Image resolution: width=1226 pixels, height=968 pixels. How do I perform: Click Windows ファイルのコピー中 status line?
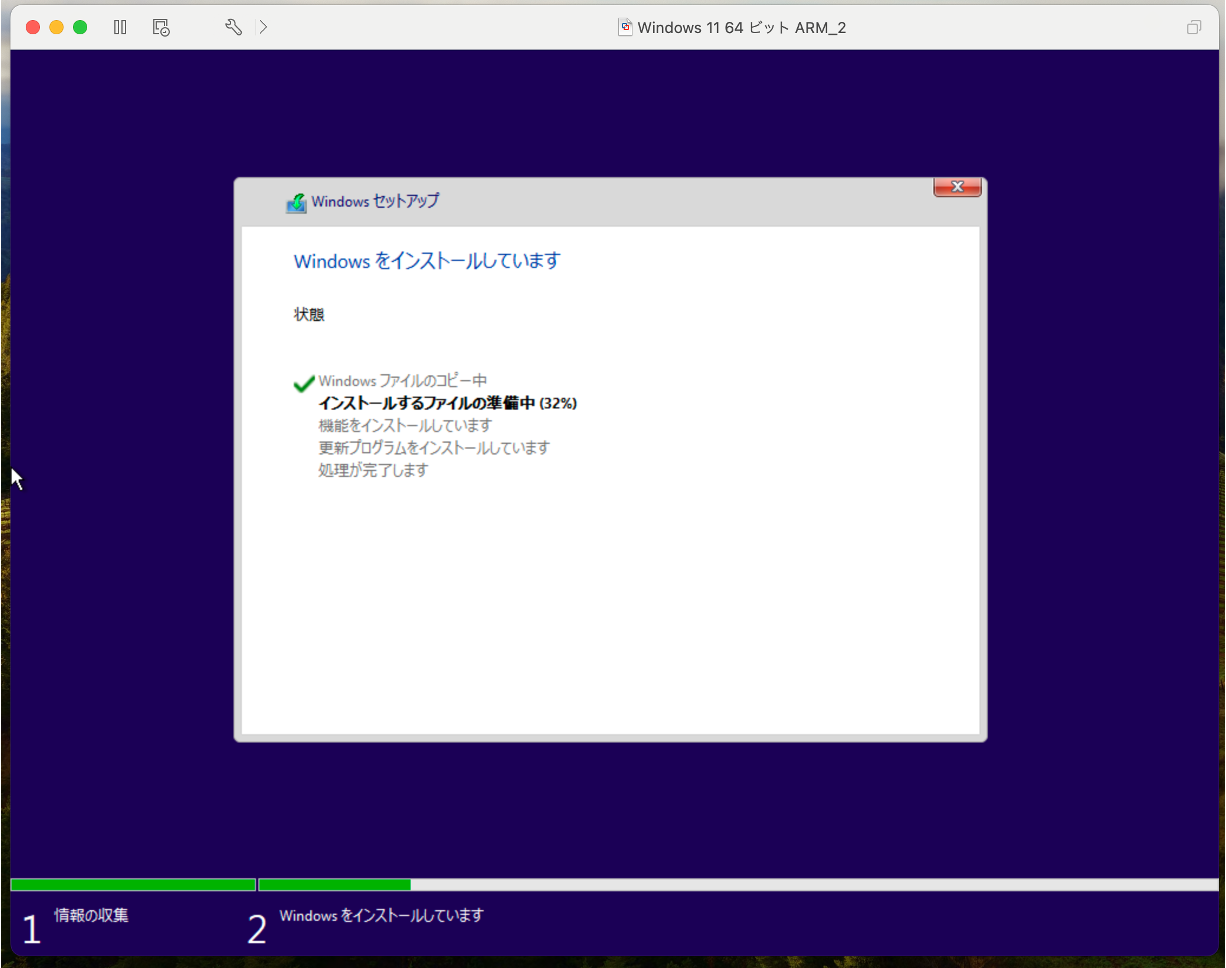(402, 381)
